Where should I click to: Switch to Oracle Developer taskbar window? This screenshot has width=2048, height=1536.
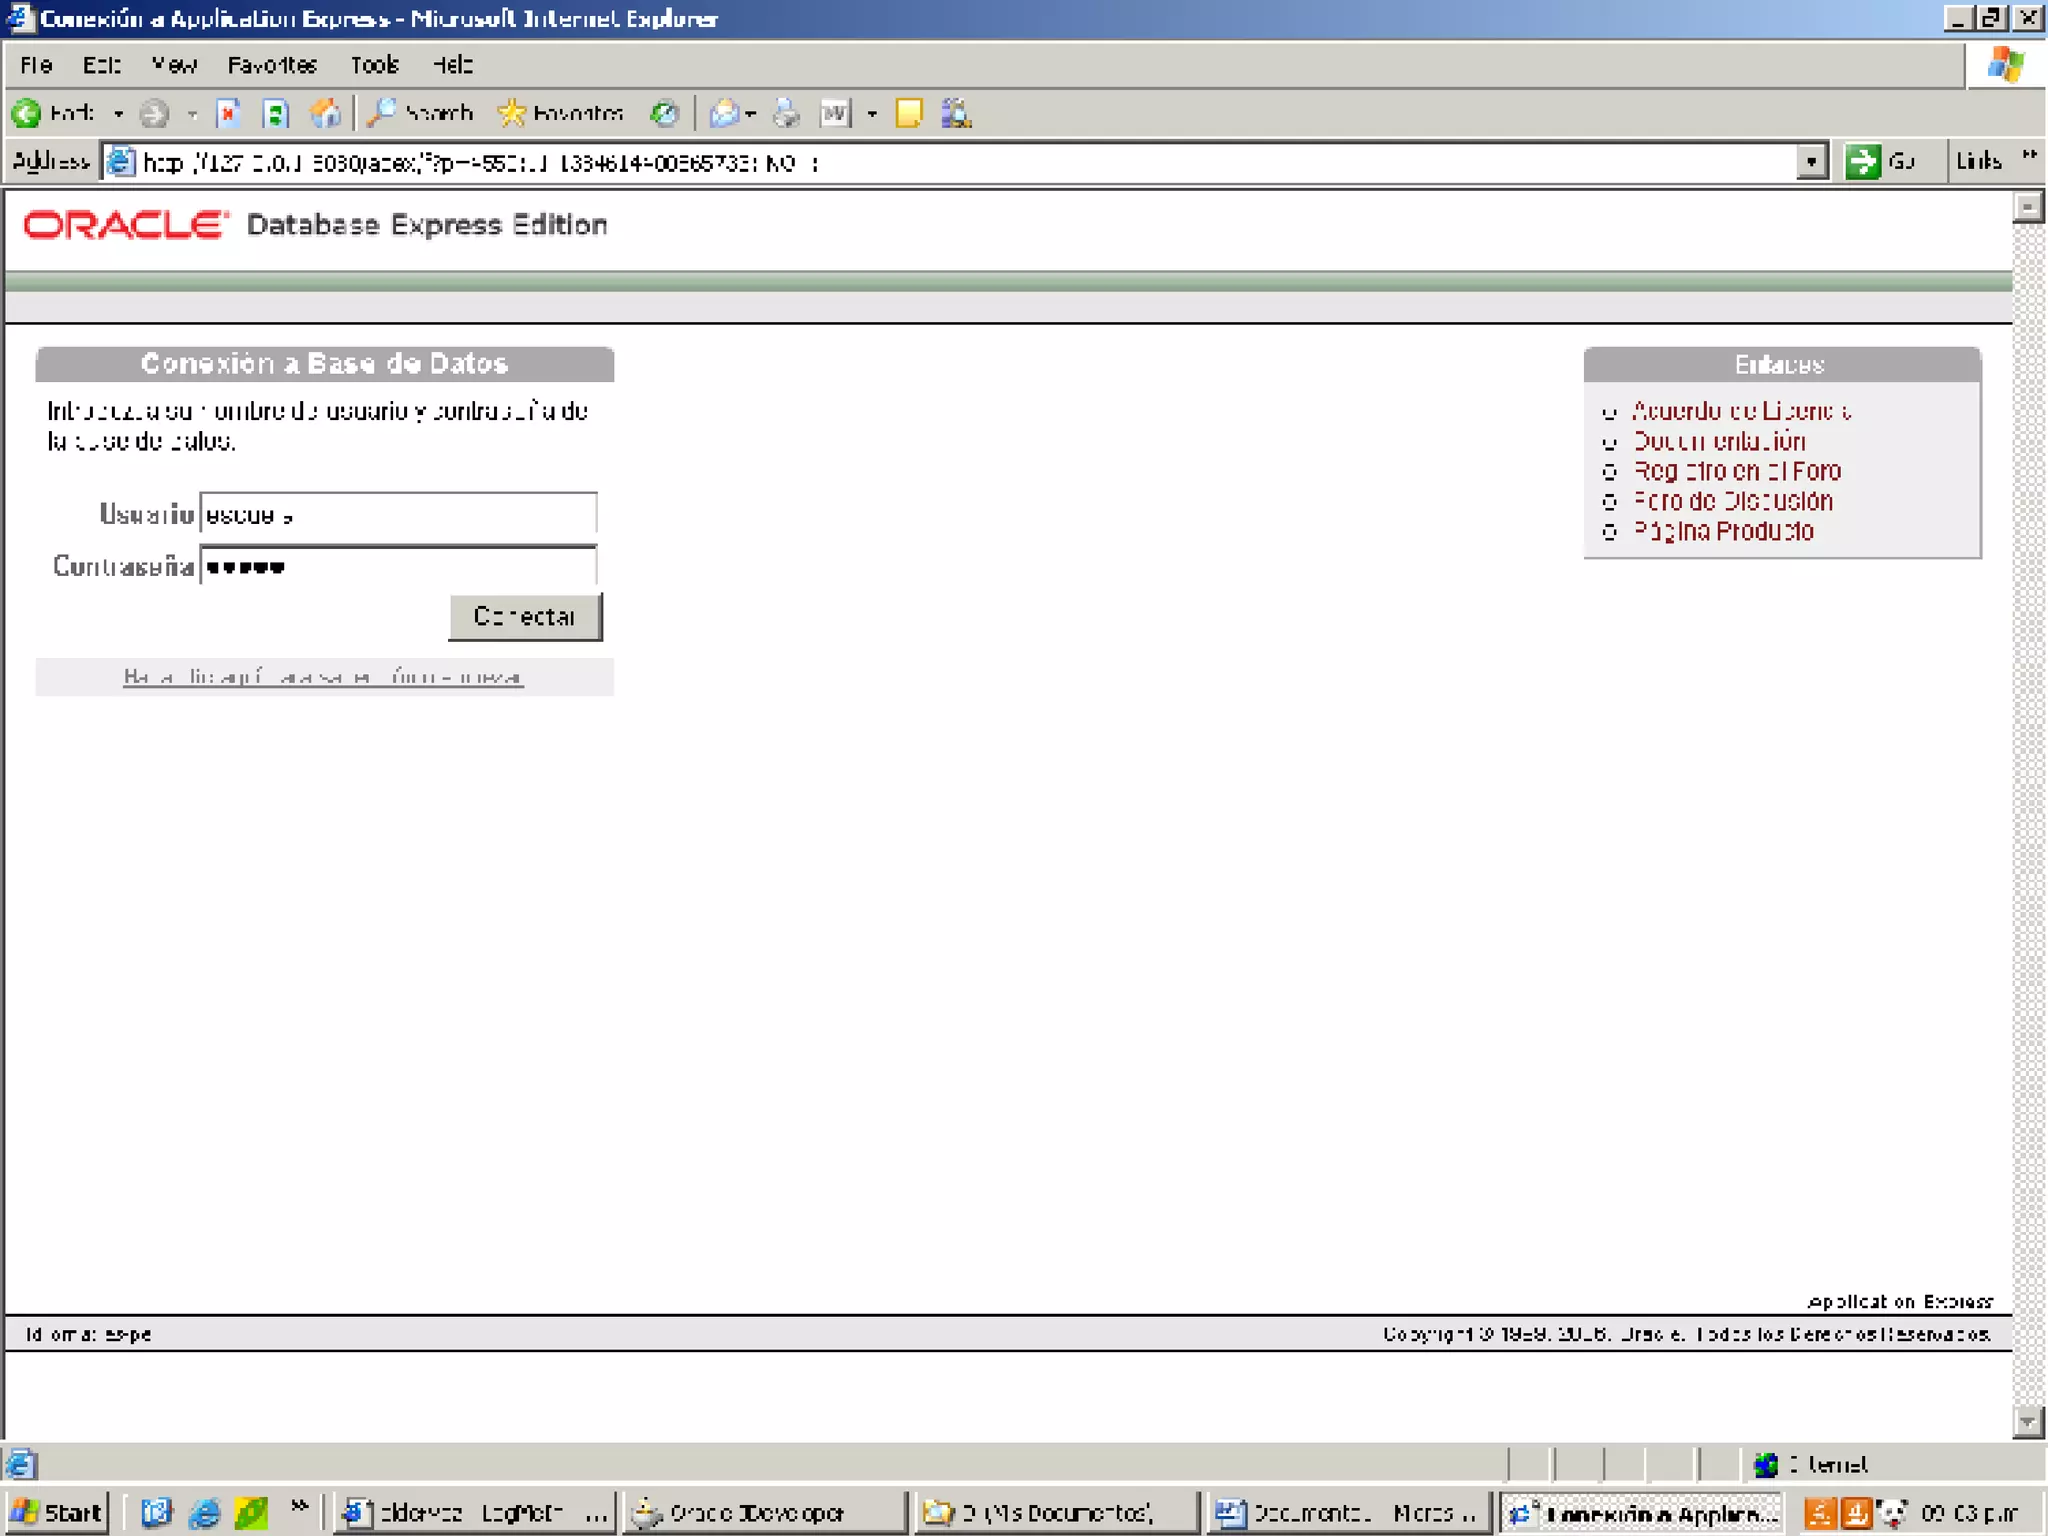(765, 1513)
